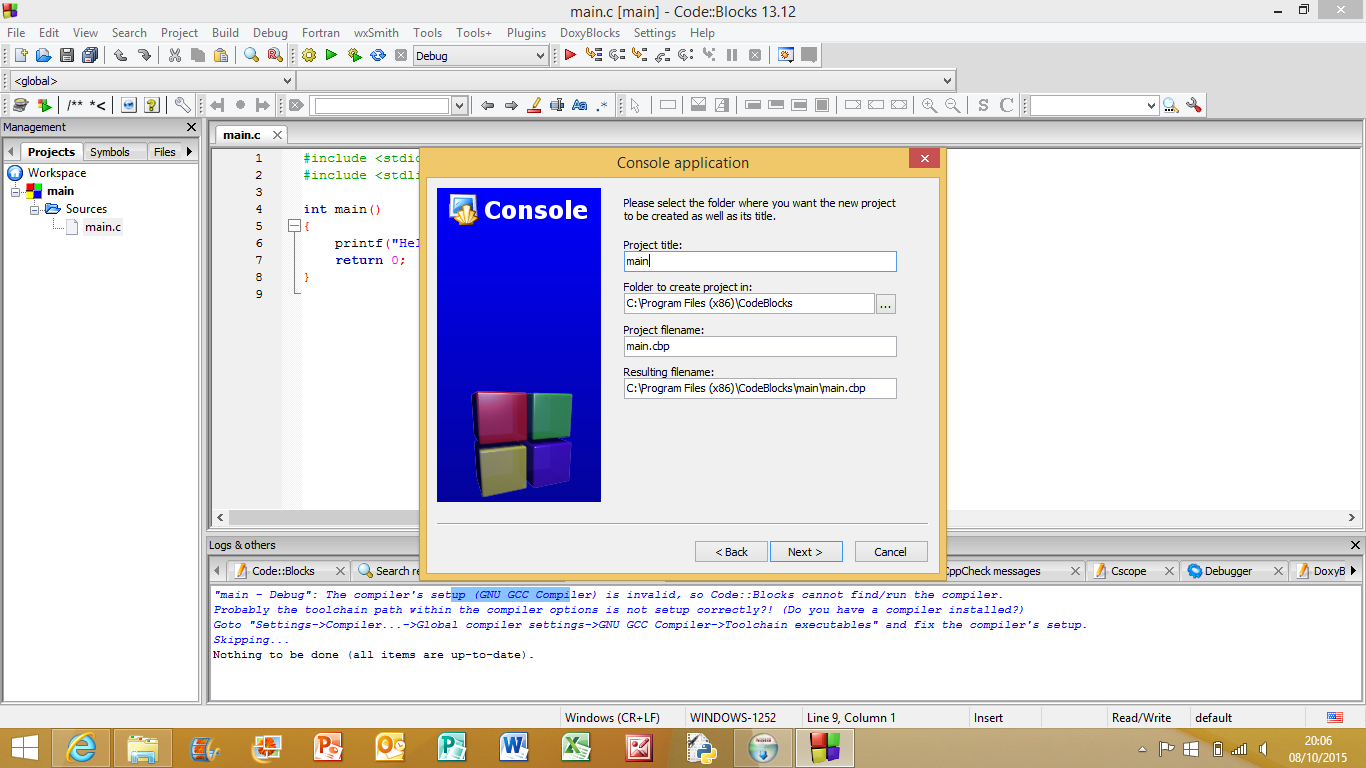The width and height of the screenshot is (1366, 768).
Task: Select the highlight occurrences pencil icon
Action: pos(533,104)
